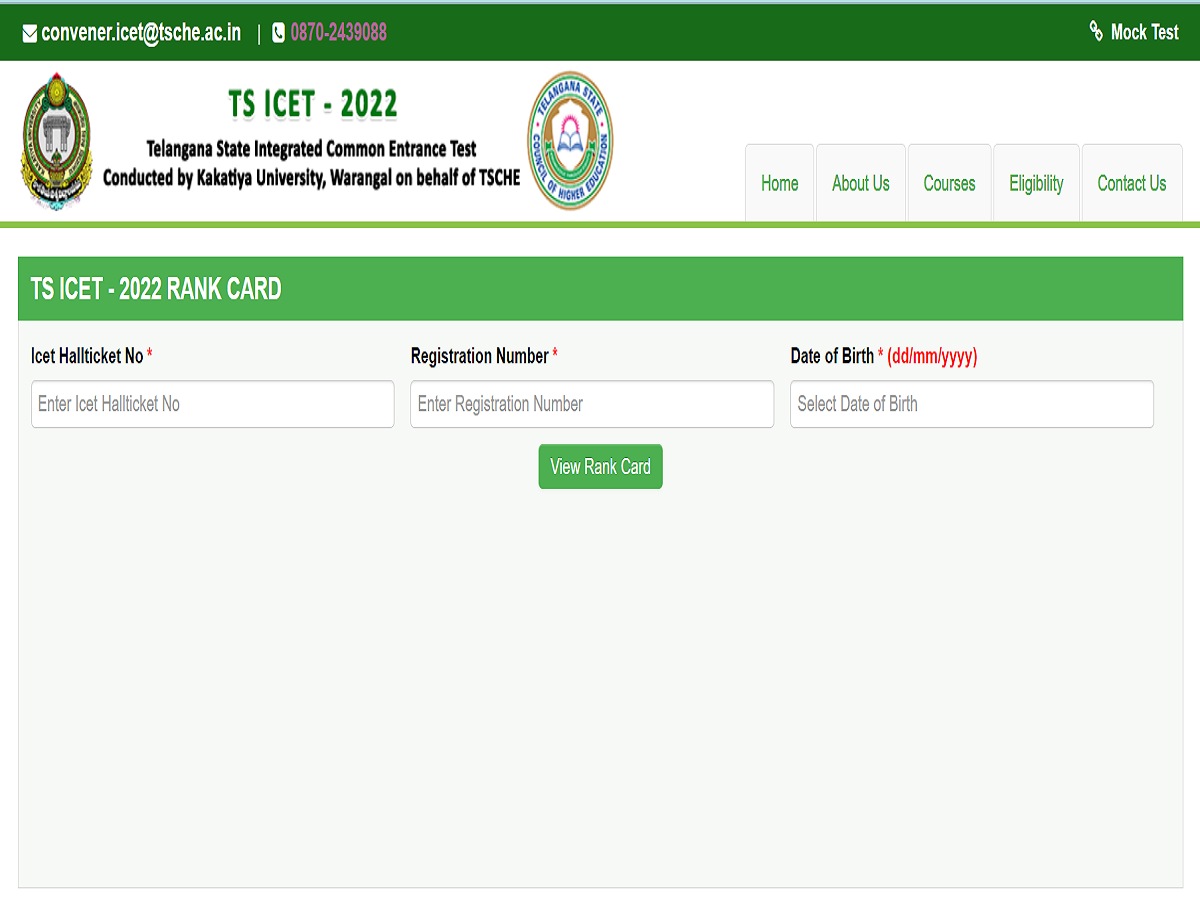Click the TS ICET - 2022 RANK CARD heading

tap(156, 289)
